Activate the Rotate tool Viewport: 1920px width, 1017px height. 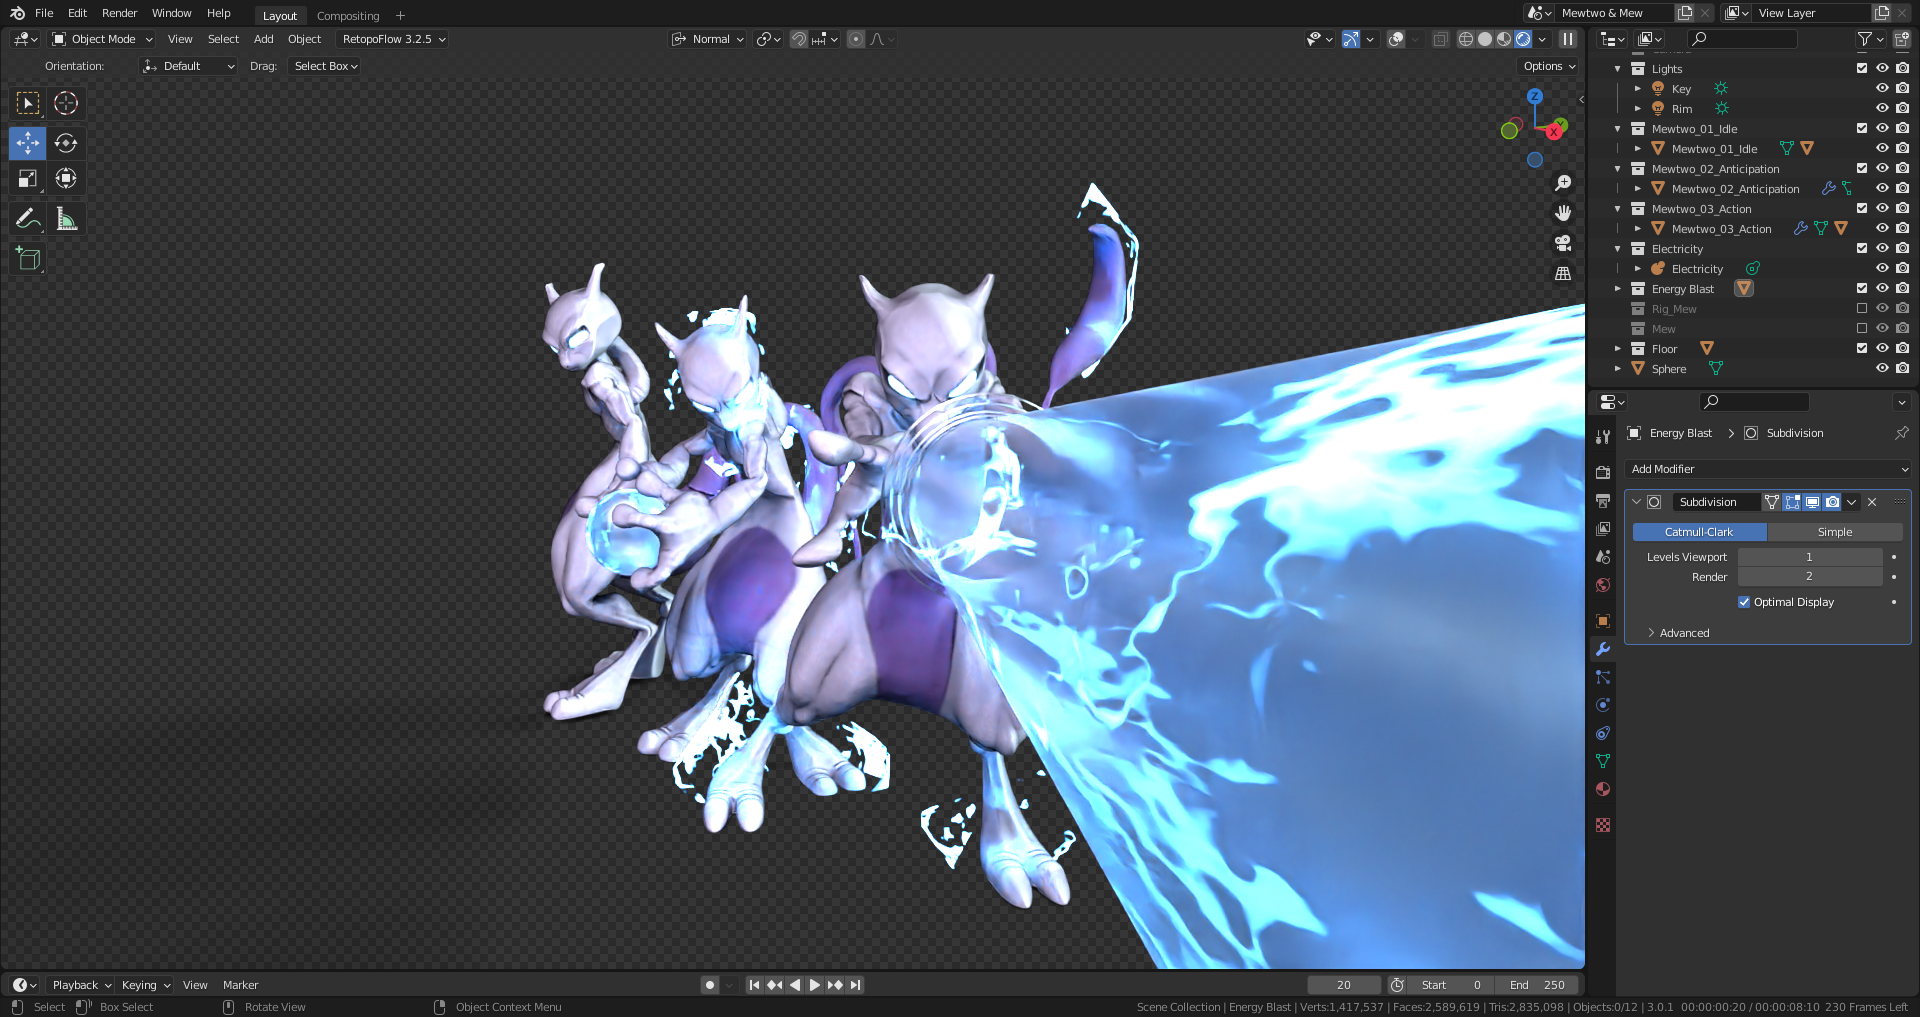coord(66,143)
